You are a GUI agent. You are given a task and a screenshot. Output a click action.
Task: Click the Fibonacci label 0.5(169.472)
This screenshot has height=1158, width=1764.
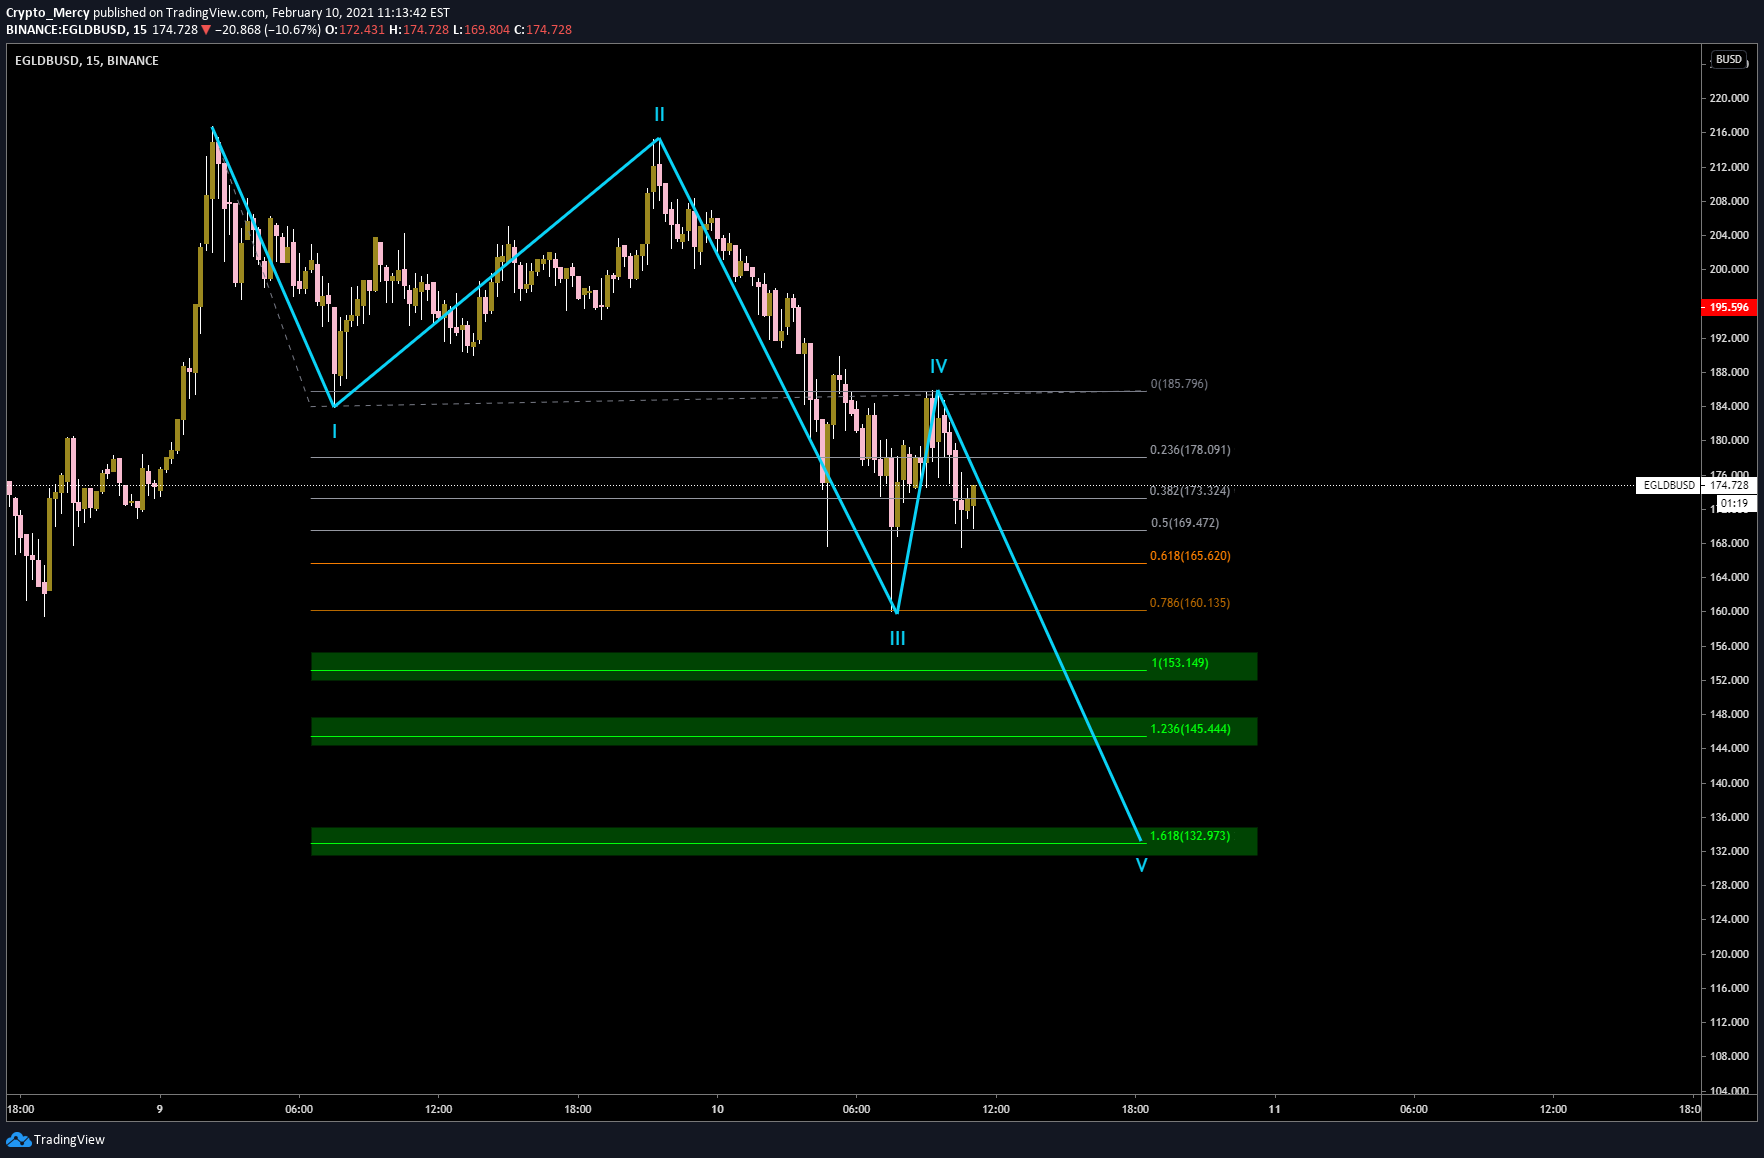coord(1185,523)
